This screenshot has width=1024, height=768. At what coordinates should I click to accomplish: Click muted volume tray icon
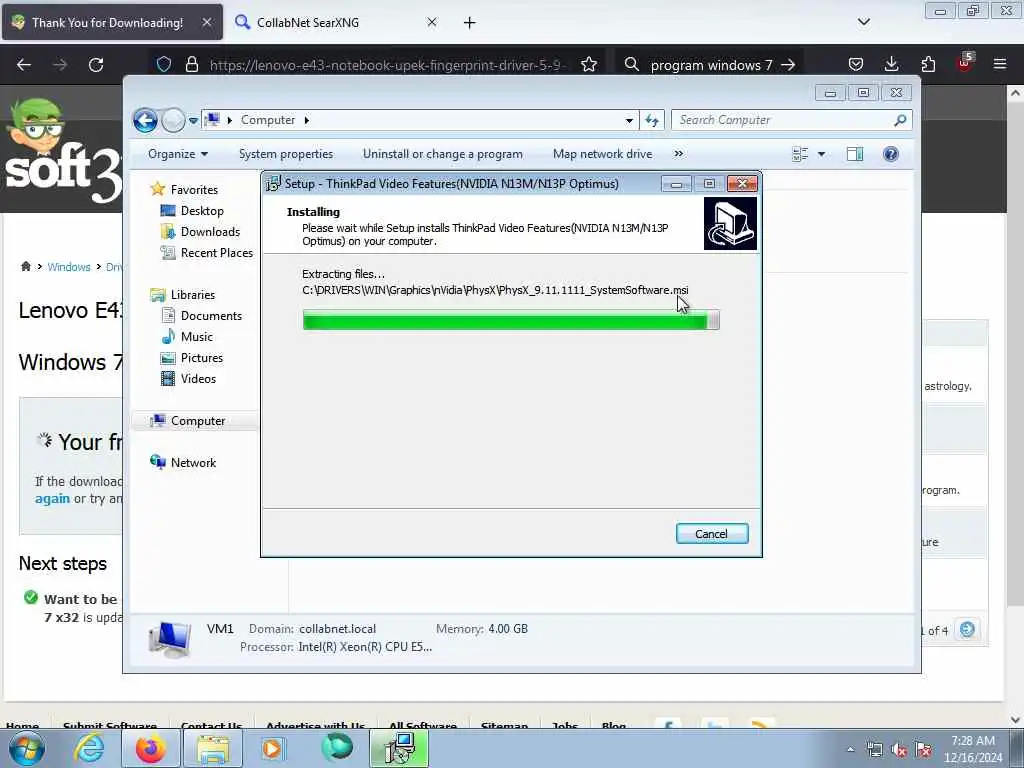point(899,750)
